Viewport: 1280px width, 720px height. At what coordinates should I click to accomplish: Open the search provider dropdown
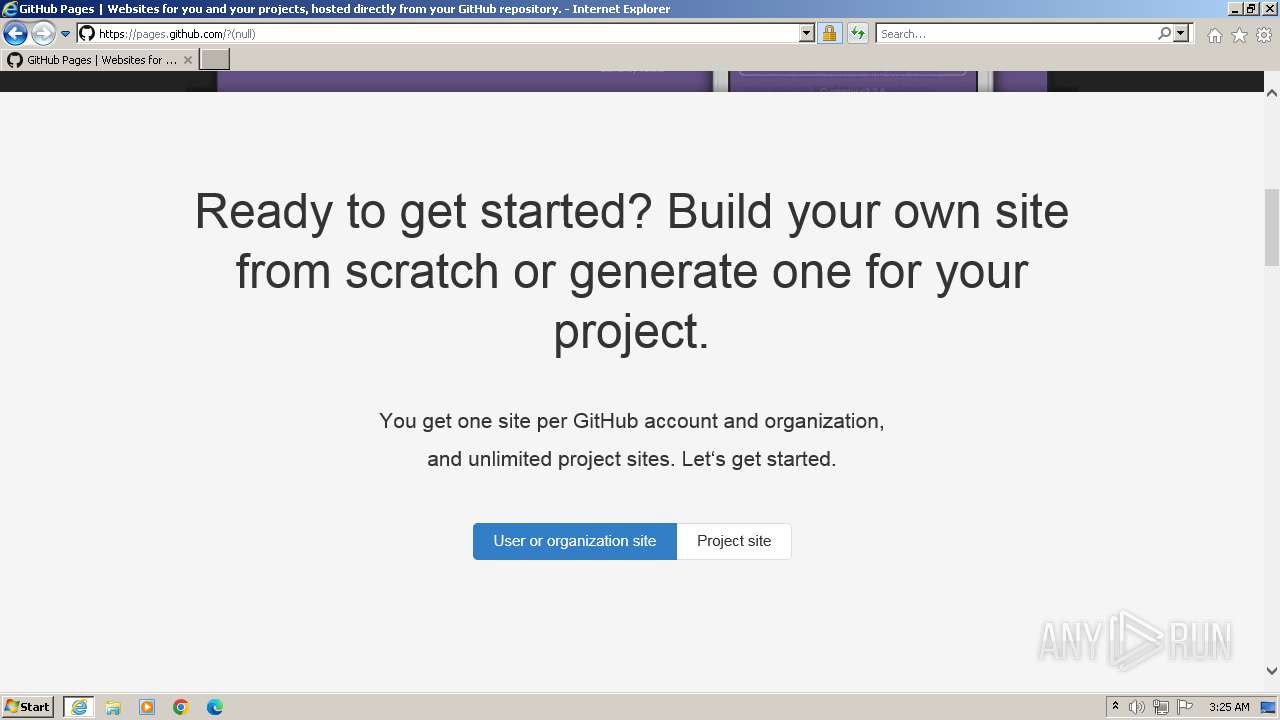(1181, 33)
